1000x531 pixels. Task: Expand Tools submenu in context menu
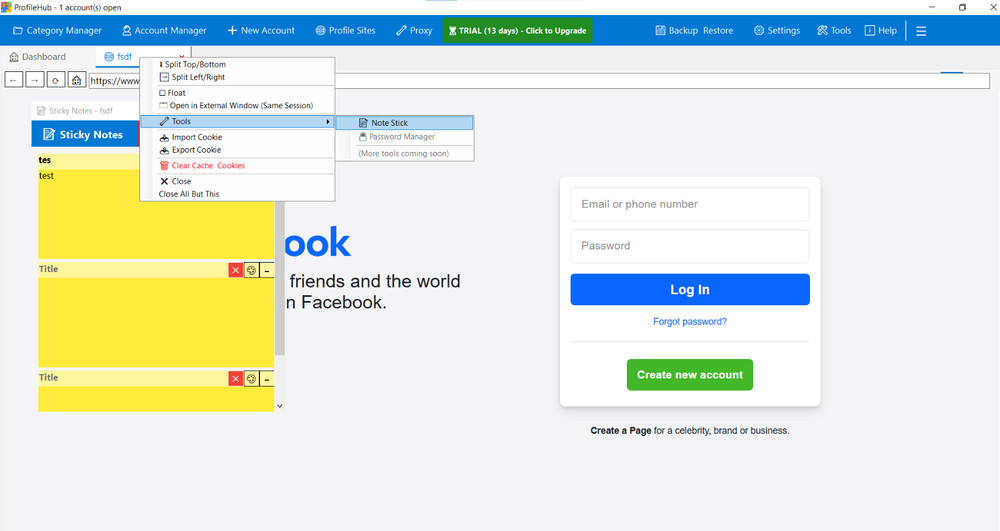pos(237,121)
